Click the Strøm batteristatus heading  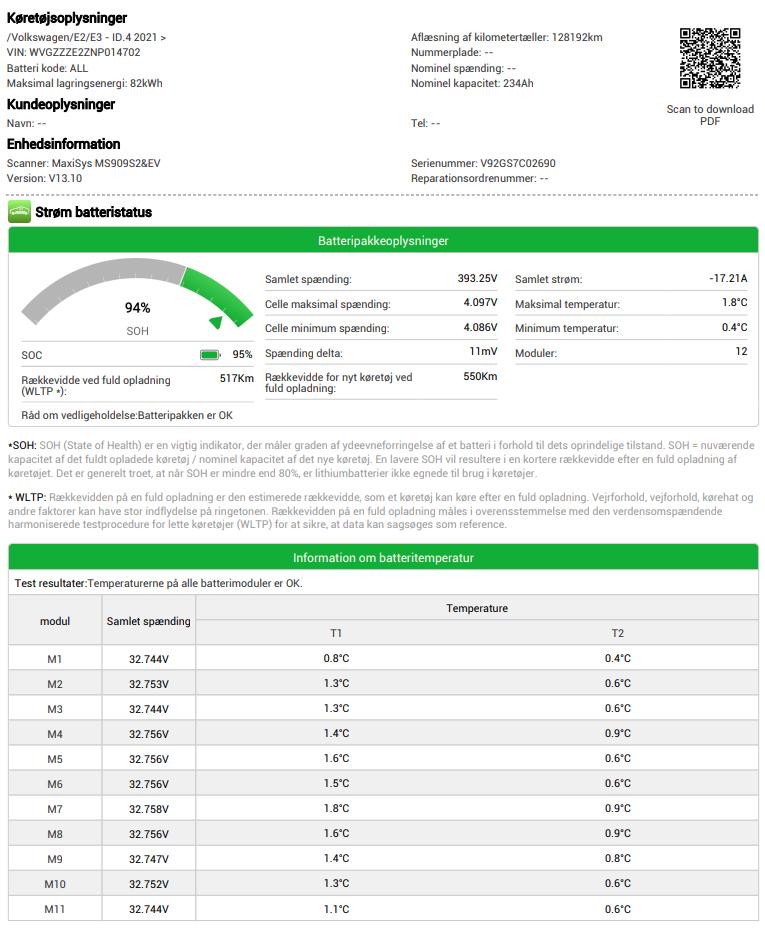click(93, 212)
